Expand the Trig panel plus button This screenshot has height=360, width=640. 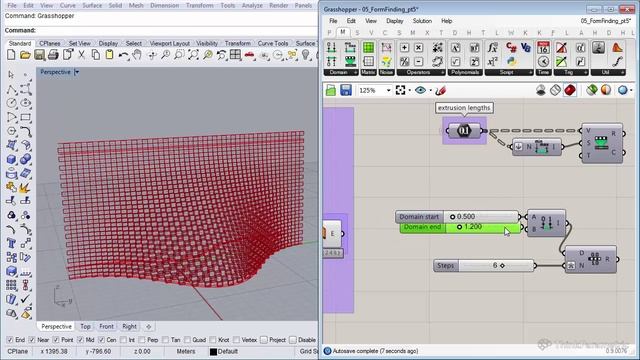[586, 72]
